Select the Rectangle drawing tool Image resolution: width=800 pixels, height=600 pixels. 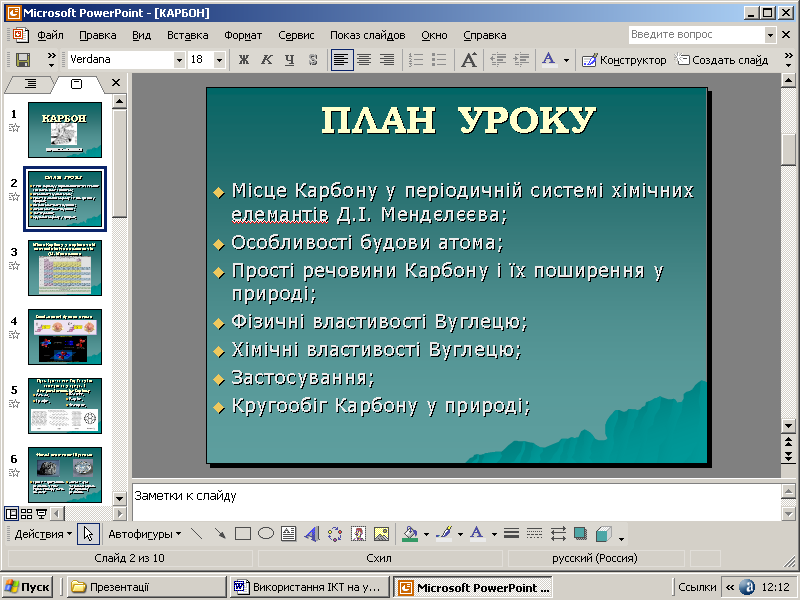pyautogui.click(x=243, y=534)
